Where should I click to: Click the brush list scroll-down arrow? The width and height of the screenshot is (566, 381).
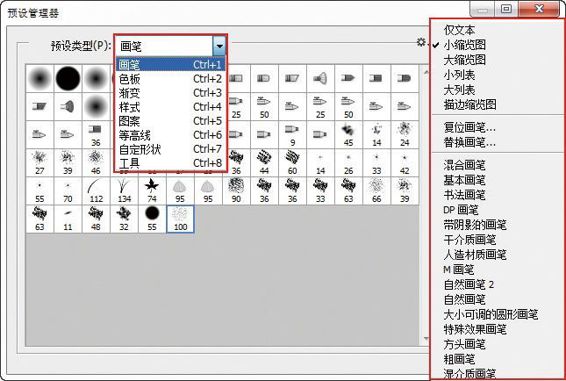click(x=426, y=338)
